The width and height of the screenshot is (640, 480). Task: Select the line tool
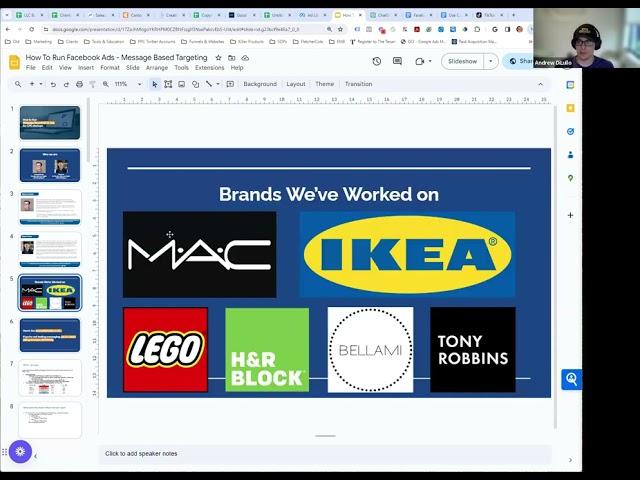coord(209,84)
